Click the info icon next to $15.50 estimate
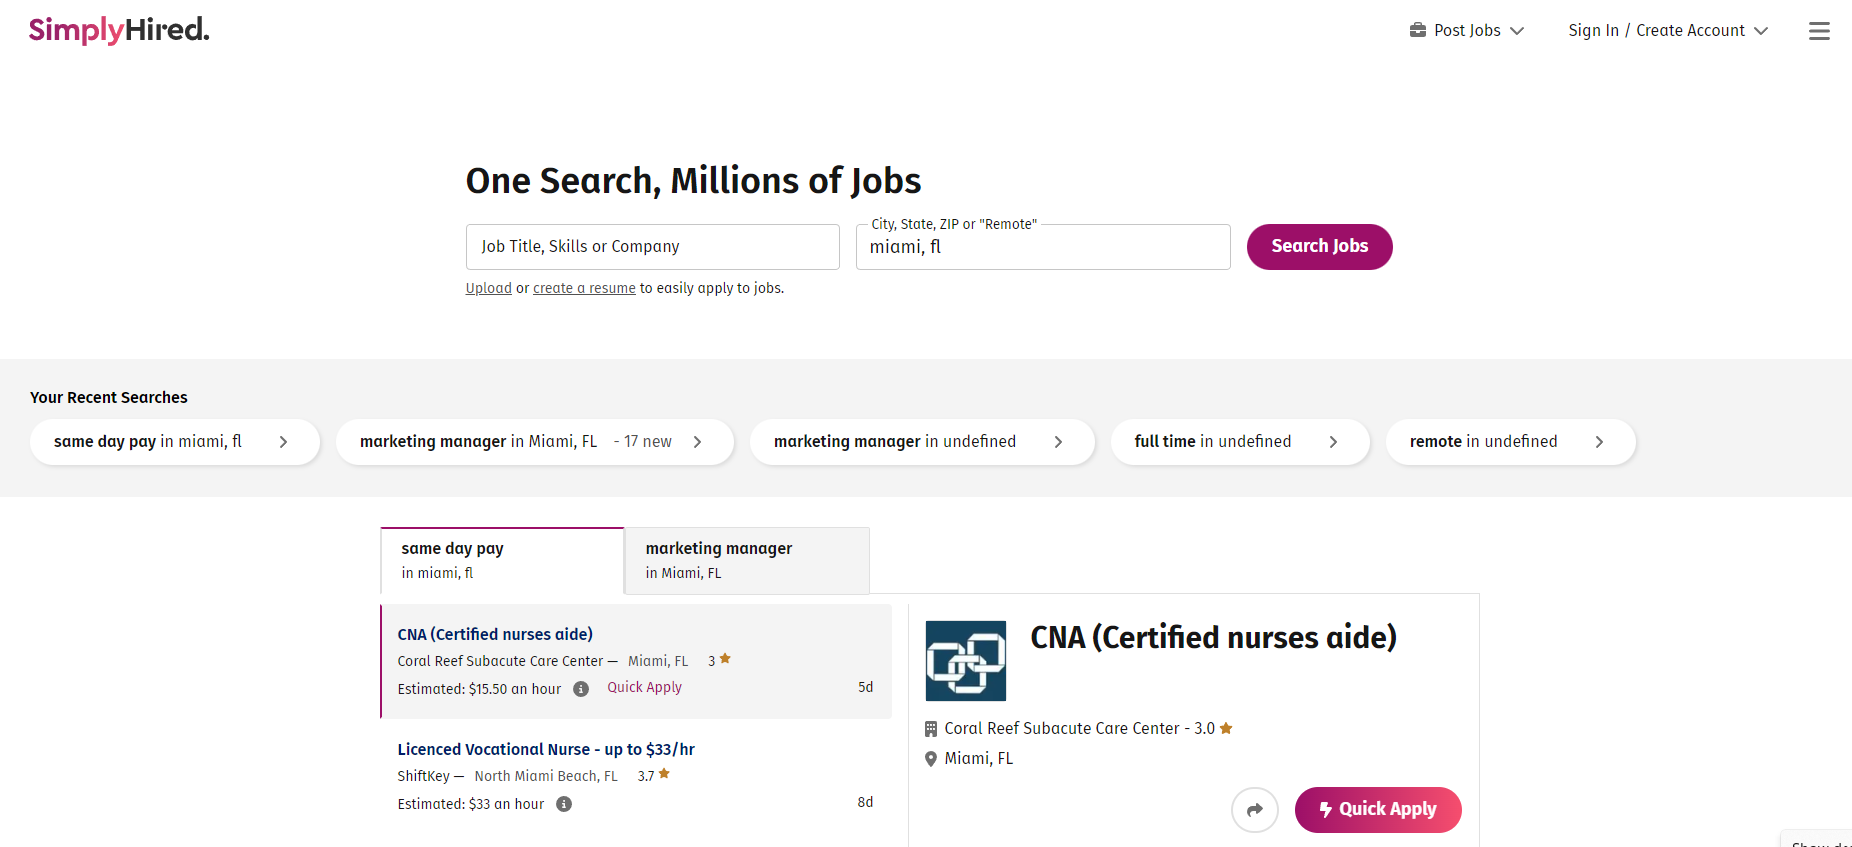This screenshot has width=1852, height=847. pos(581,688)
